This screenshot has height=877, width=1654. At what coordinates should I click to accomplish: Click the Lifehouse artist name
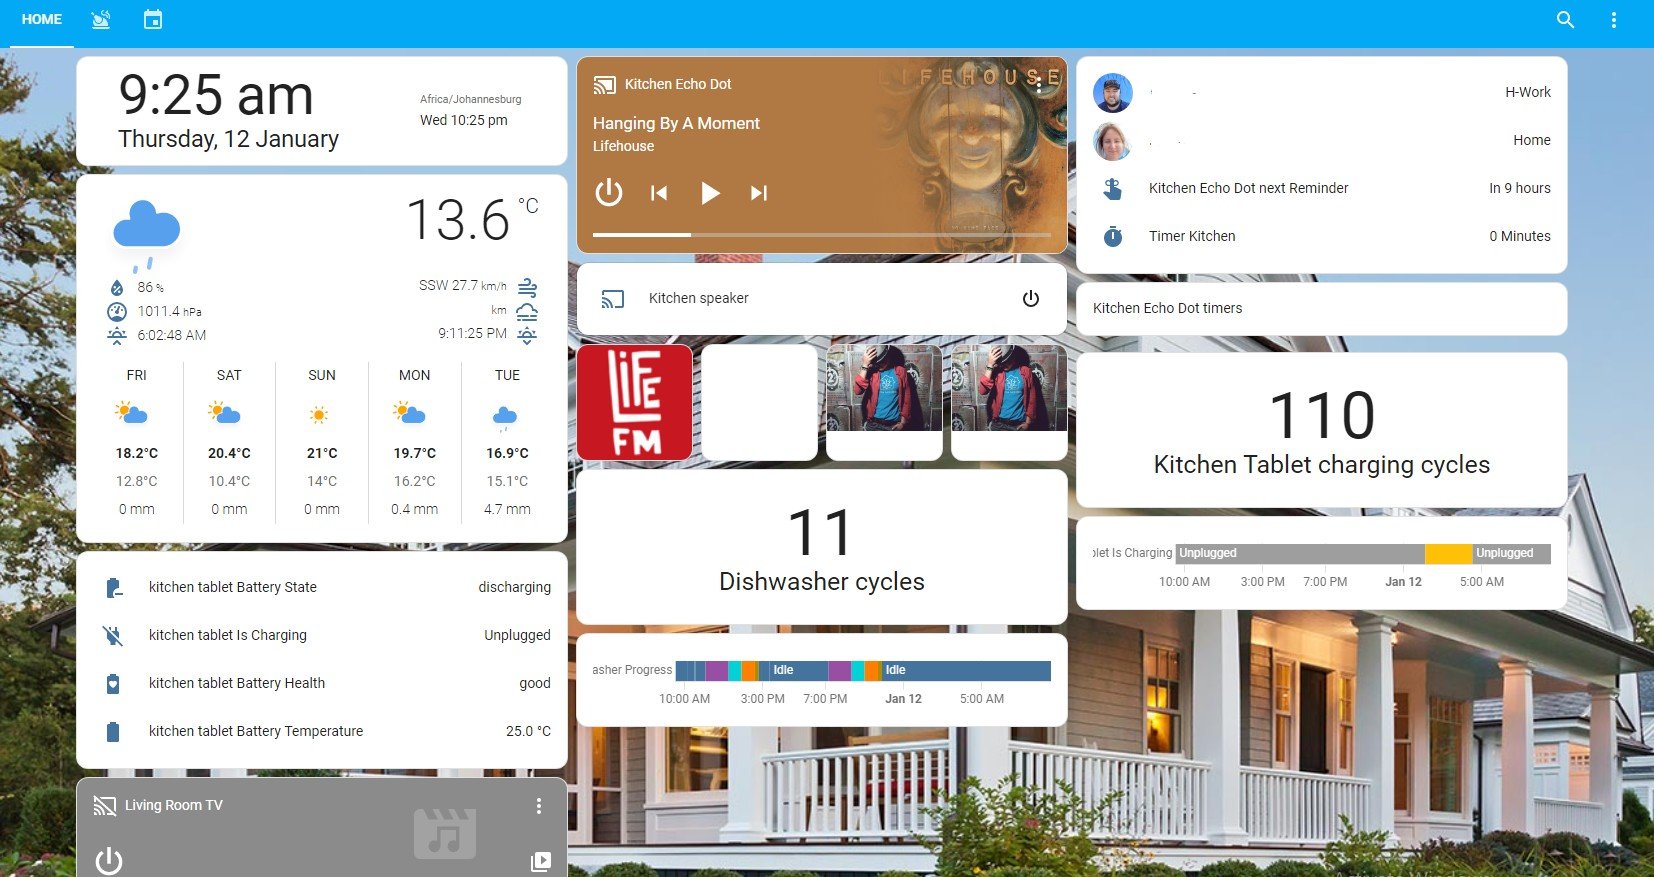coord(624,146)
